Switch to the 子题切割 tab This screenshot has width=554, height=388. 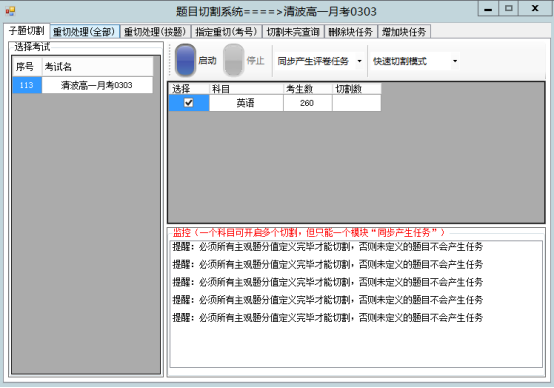26,31
